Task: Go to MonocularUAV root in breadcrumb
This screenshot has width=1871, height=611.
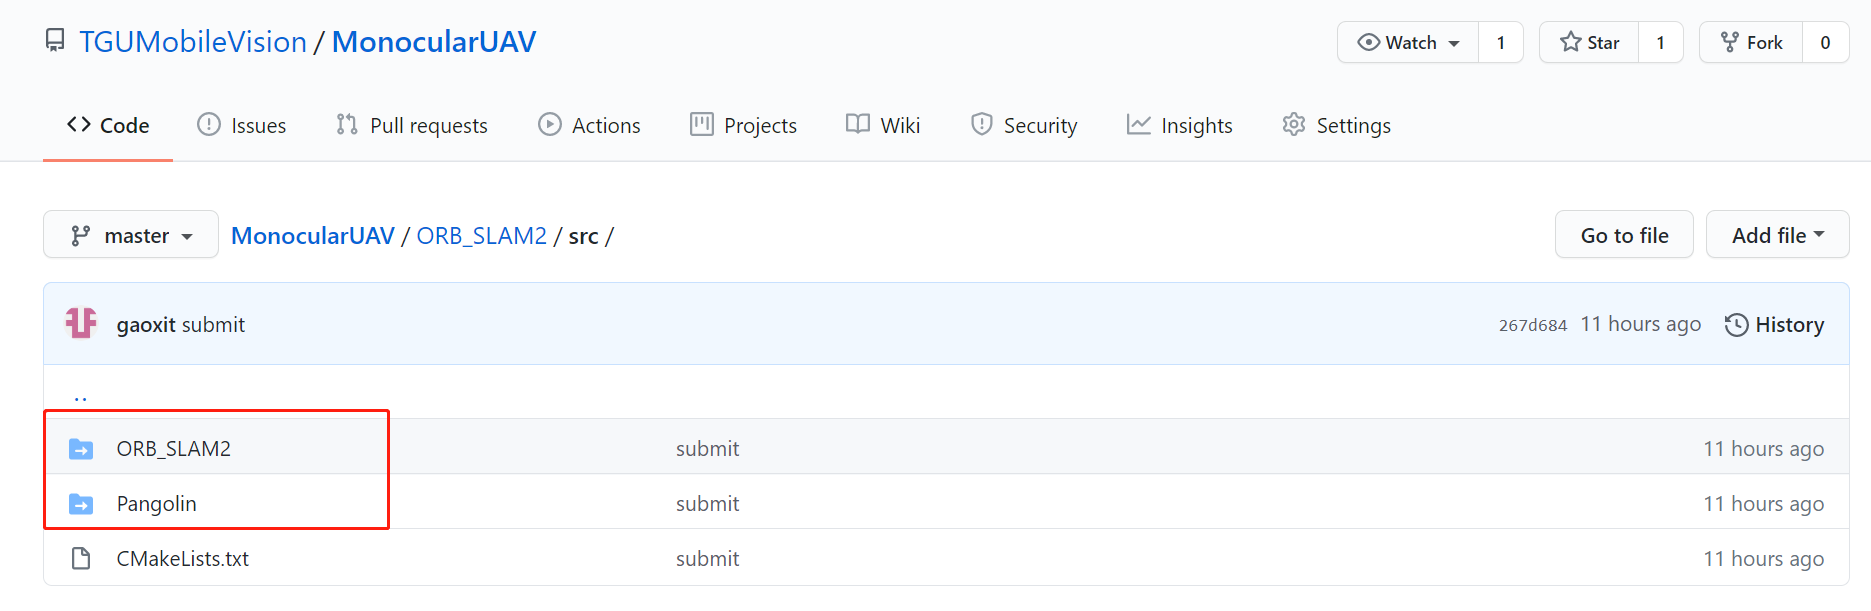Action: click(x=313, y=236)
